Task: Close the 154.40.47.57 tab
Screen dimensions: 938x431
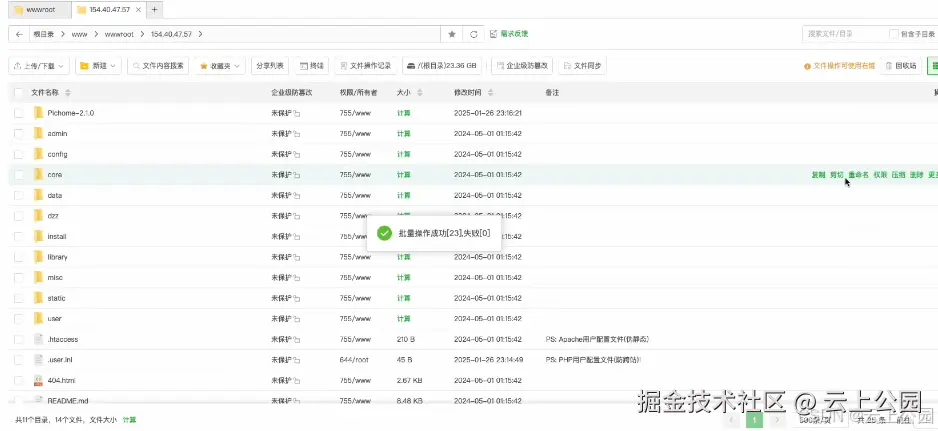Action: pyautogui.click(x=138, y=10)
